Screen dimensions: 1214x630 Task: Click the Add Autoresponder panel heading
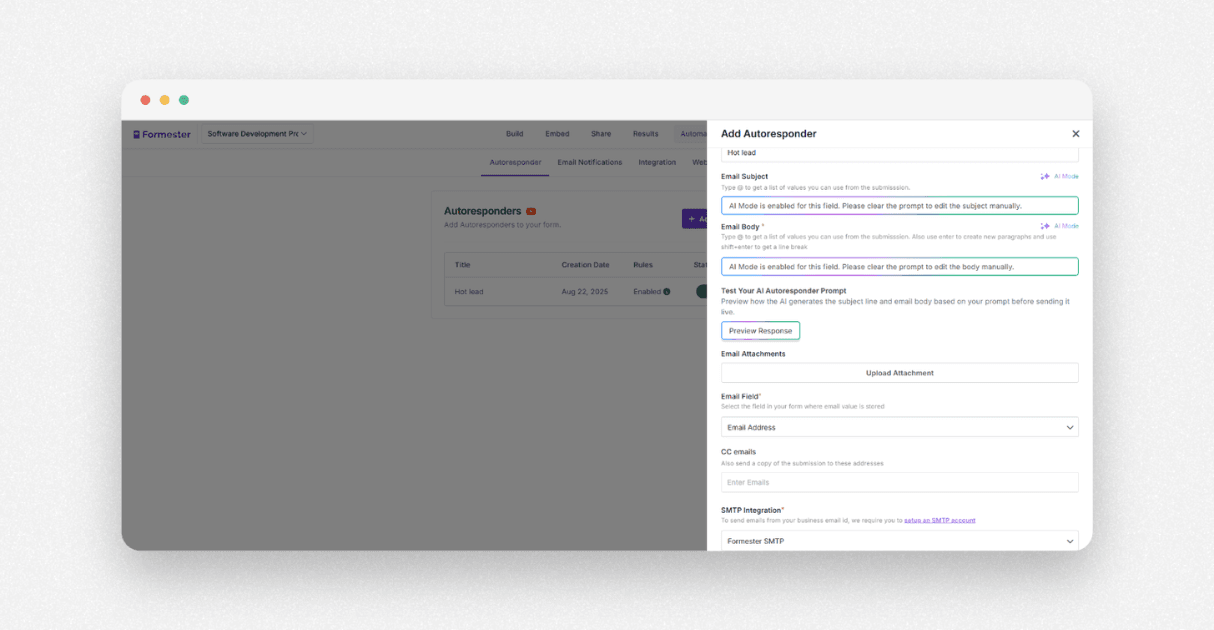tap(768, 134)
